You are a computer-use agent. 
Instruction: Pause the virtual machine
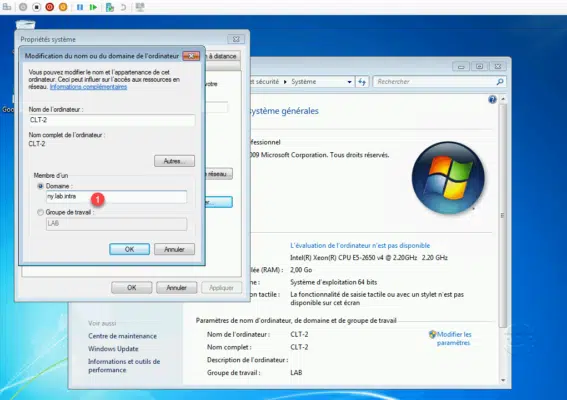point(80,7)
